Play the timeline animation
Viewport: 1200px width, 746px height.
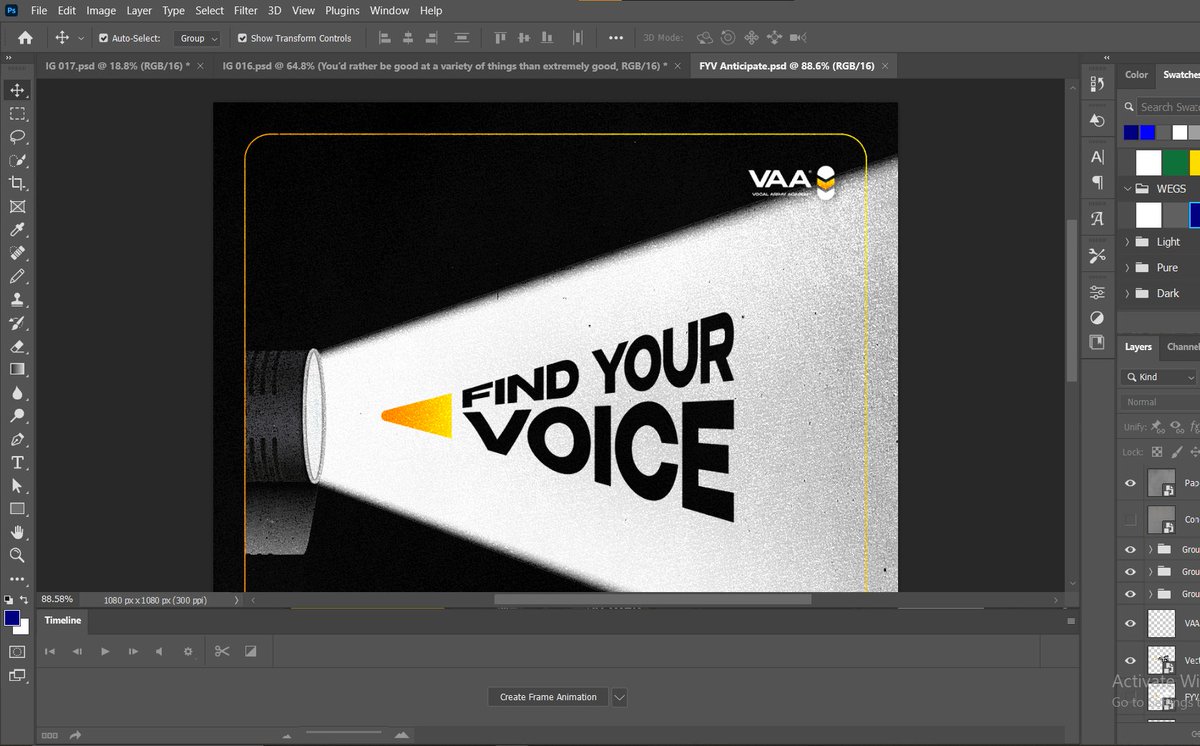(105, 651)
